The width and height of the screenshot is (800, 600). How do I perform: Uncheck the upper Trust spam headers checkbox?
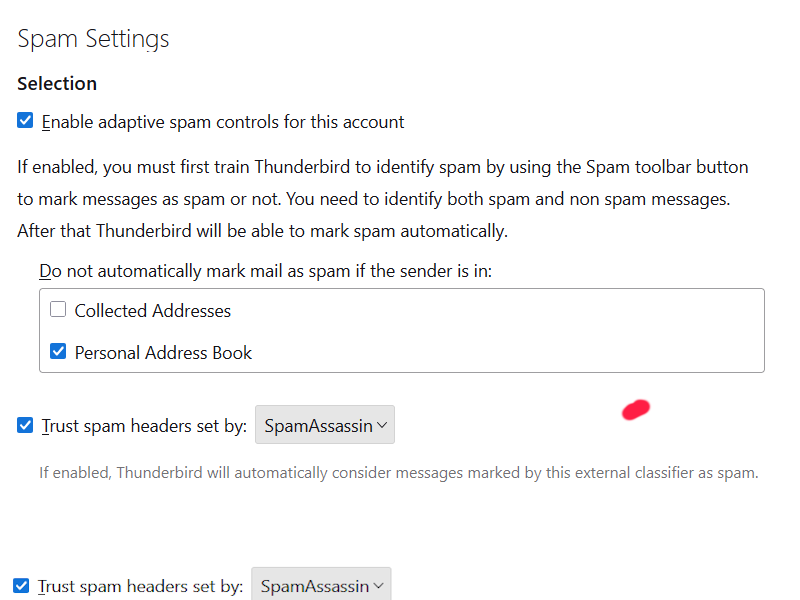[26, 425]
